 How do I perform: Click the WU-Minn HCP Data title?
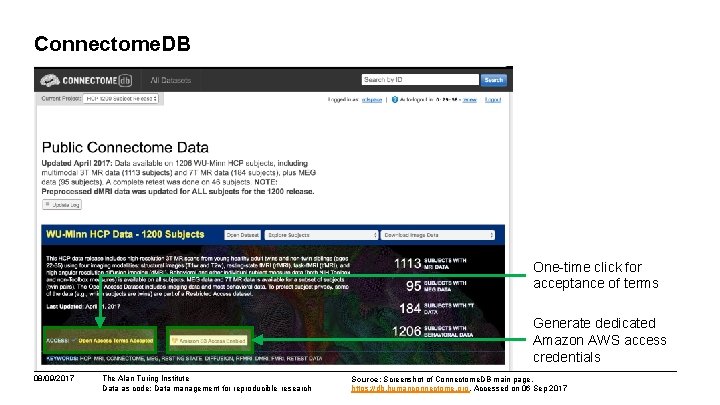tap(125, 235)
